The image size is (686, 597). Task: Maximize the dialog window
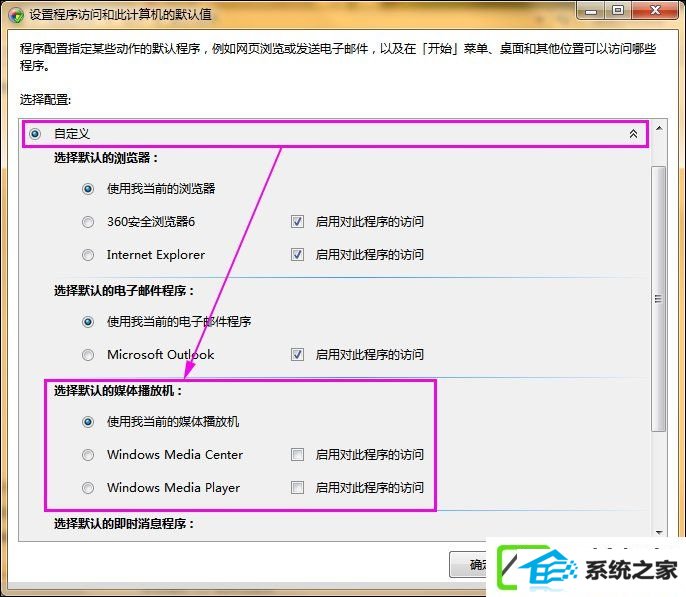click(x=618, y=11)
